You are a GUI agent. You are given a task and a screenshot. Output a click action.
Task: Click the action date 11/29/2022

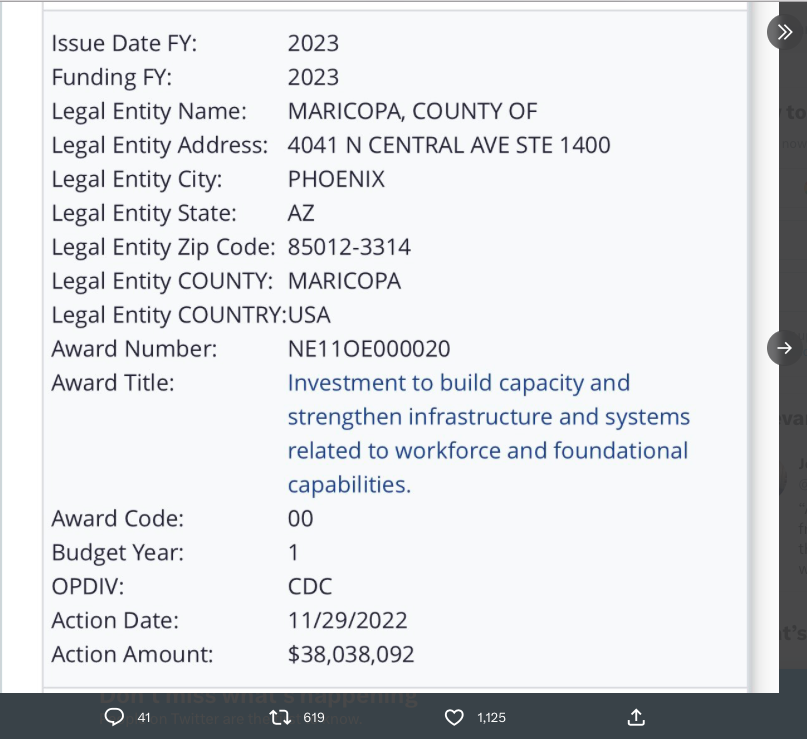(347, 621)
